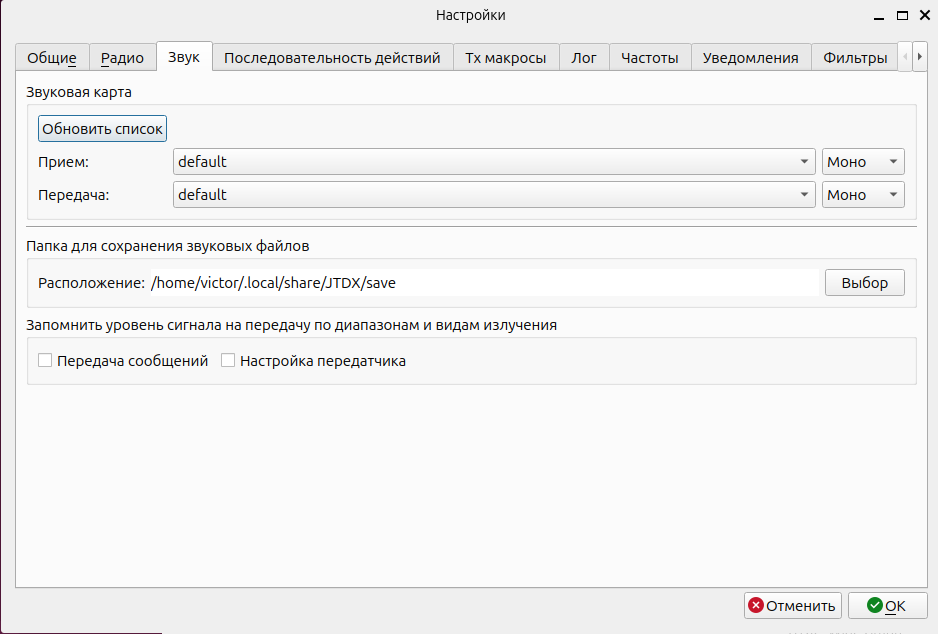Click Отменить to cancel settings
The width and height of the screenshot is (938, 634).
[x=793, y=605]
